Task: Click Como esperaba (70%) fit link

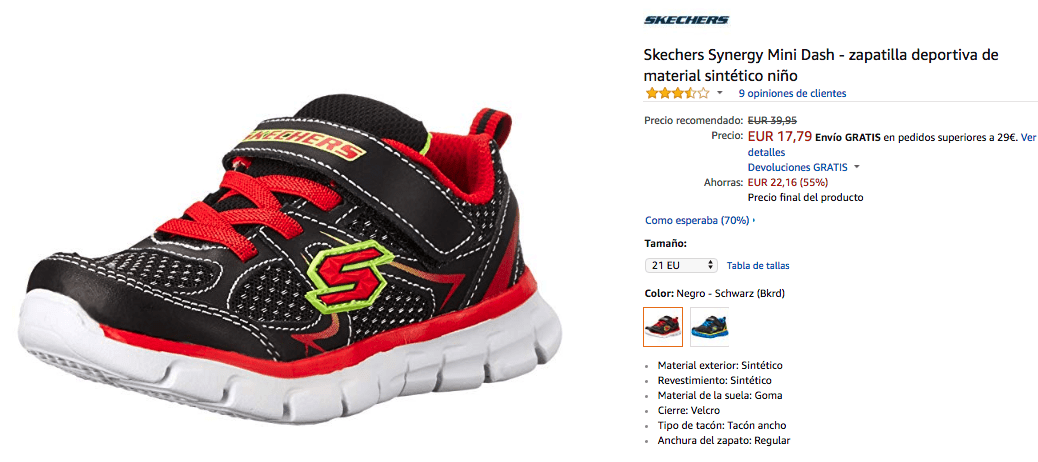Action: point(698,220)
